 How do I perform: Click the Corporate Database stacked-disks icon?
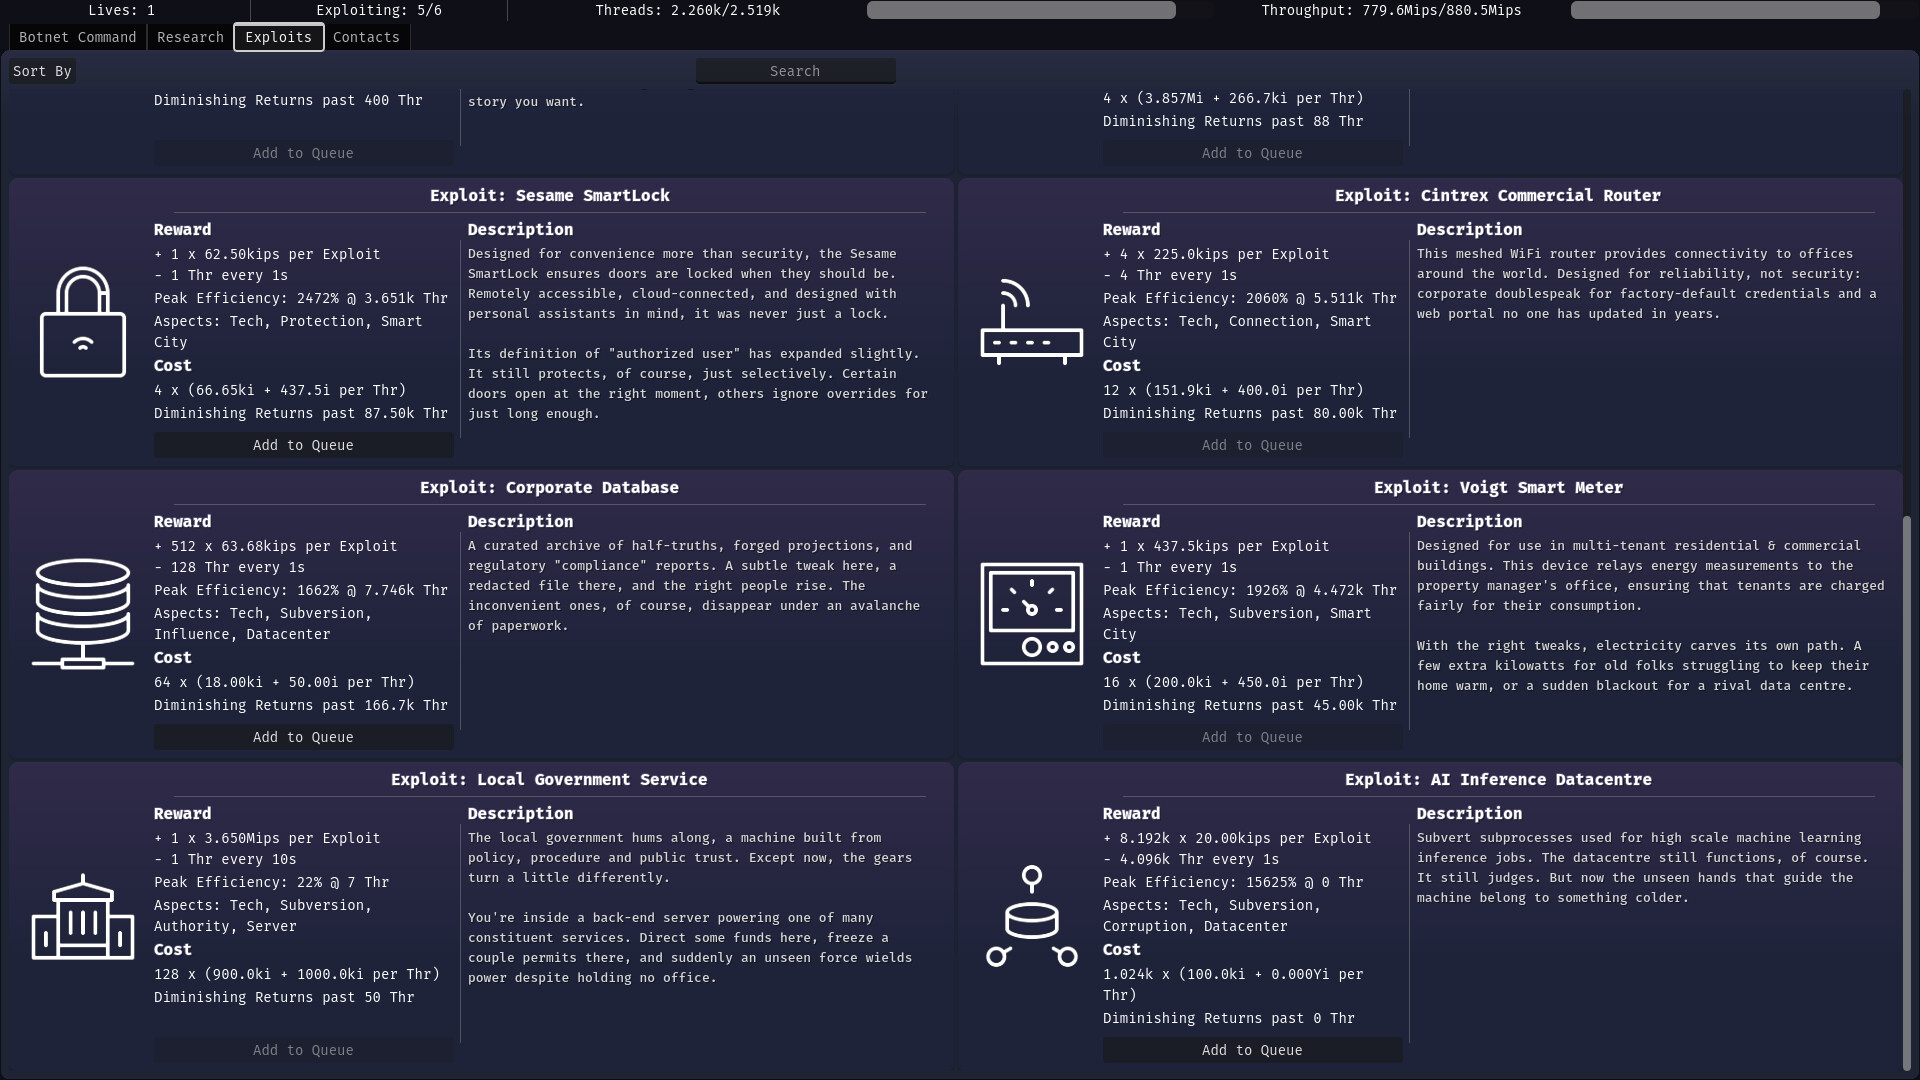click(x=82, y=613)
